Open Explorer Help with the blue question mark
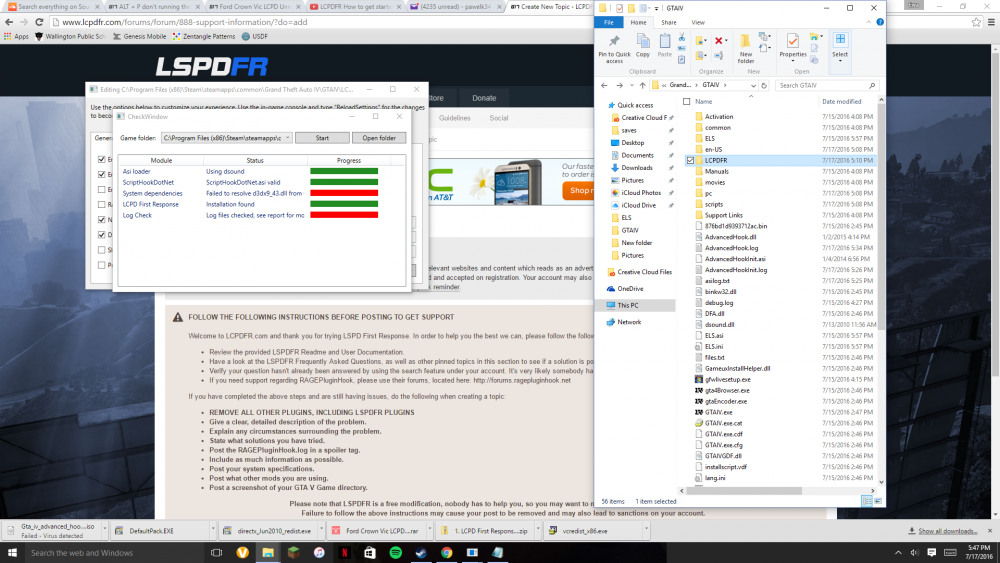Screen dimensions: 1000x563 [880, 22]
